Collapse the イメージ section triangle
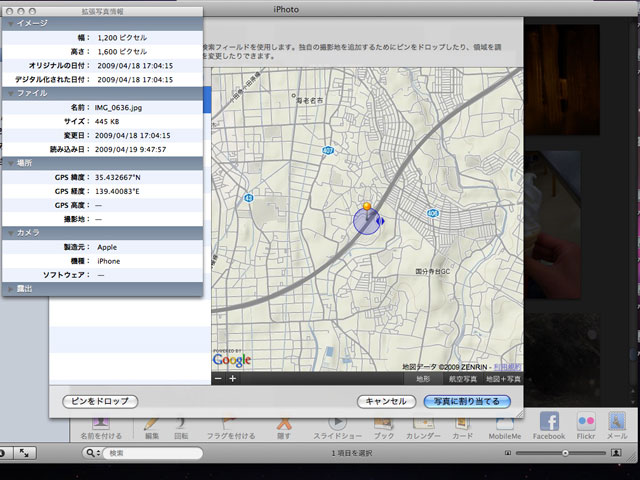 pyautogui.click(x=11, y=24)
